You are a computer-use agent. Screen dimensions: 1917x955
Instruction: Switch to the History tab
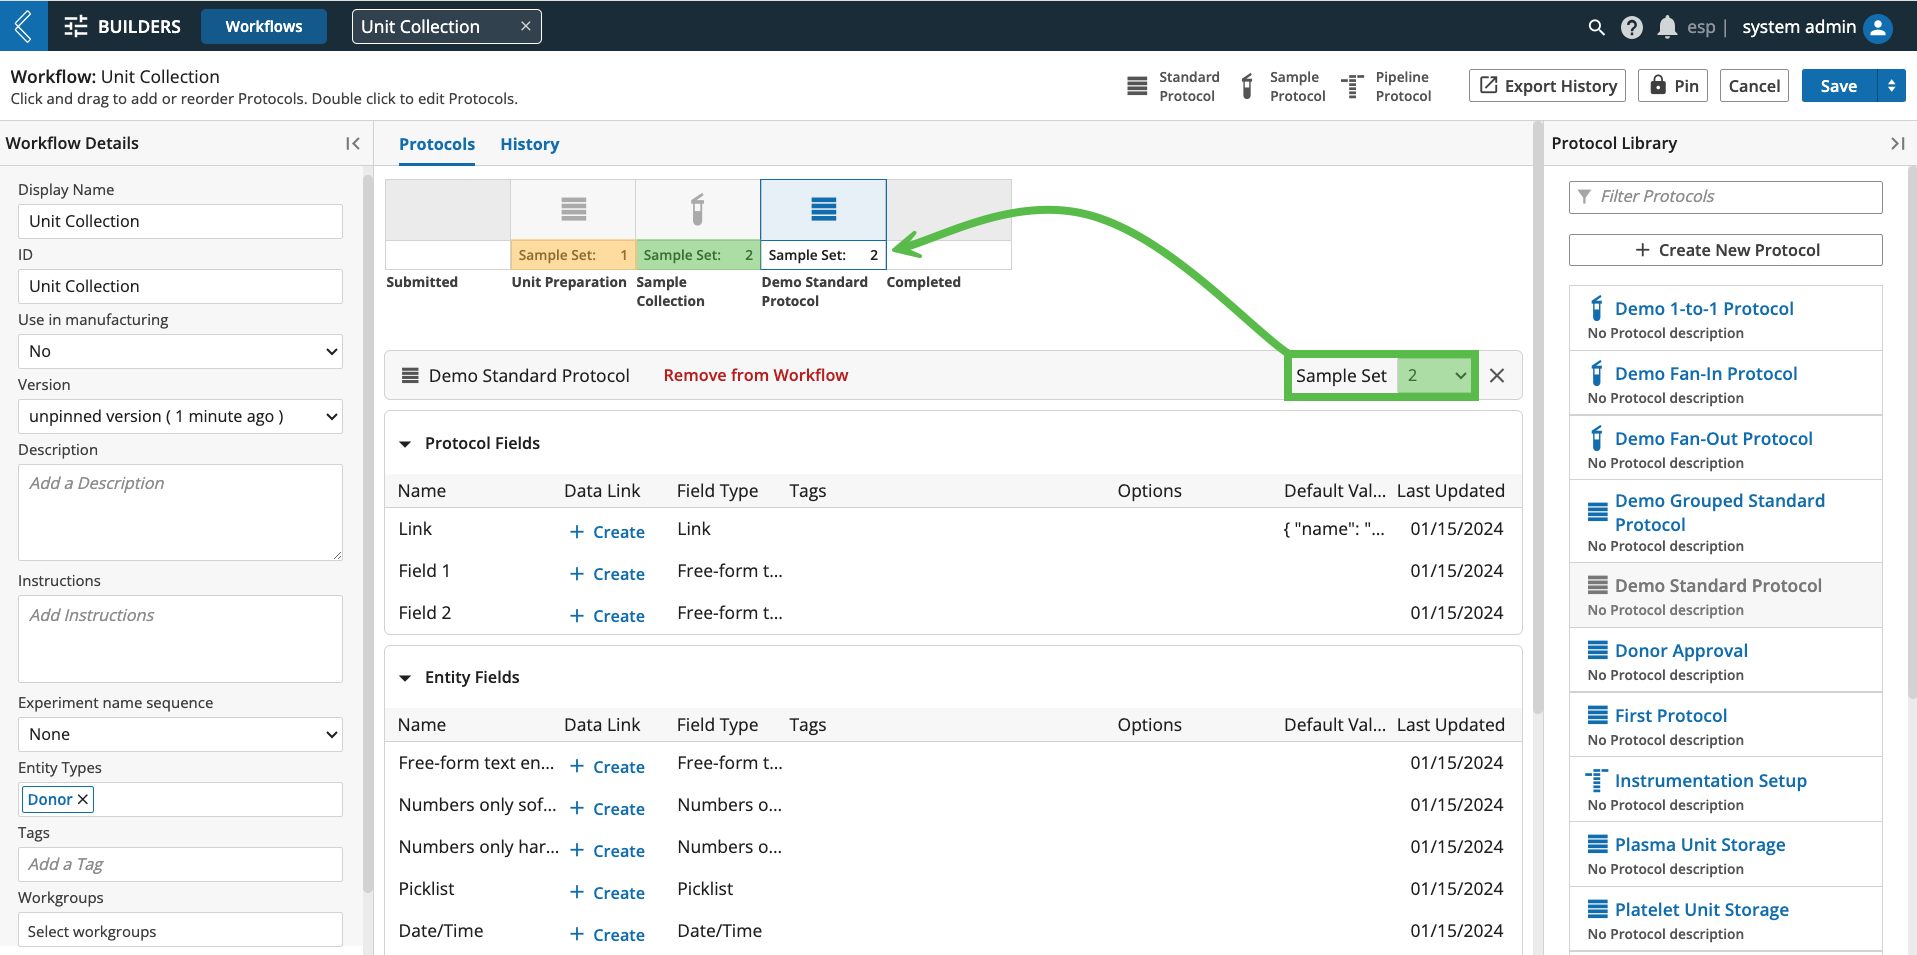(x=530, y=144)
